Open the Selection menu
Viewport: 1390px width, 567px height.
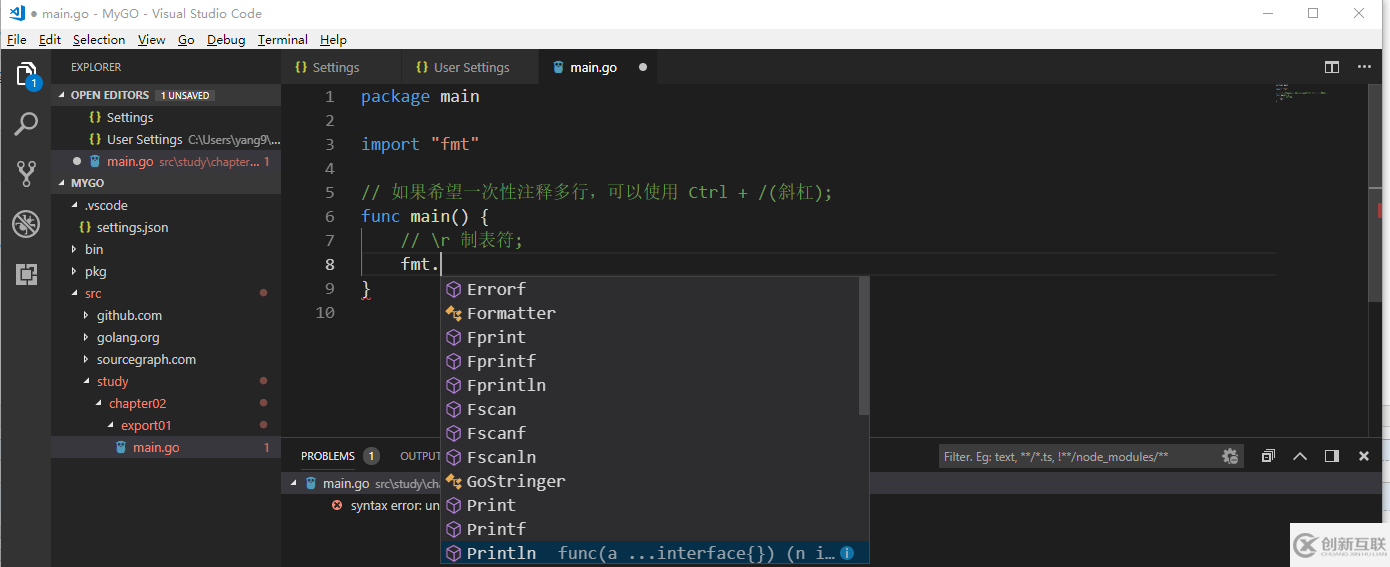tap(99, 40)
